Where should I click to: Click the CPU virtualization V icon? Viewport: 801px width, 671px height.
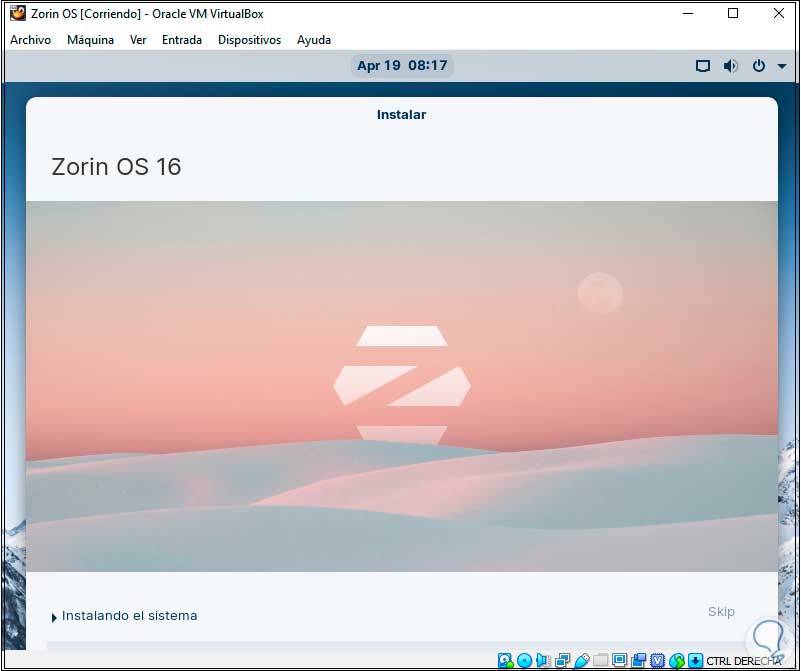click(x=657, y=660)
